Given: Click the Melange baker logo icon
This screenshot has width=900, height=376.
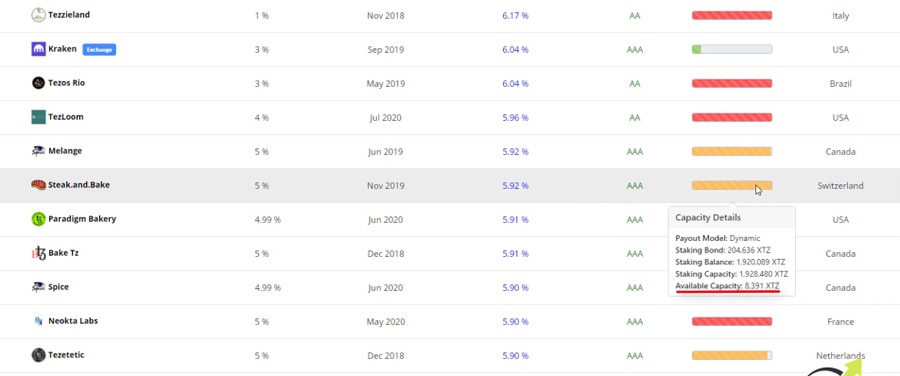Looking at the screenshot, I should 38,151.
